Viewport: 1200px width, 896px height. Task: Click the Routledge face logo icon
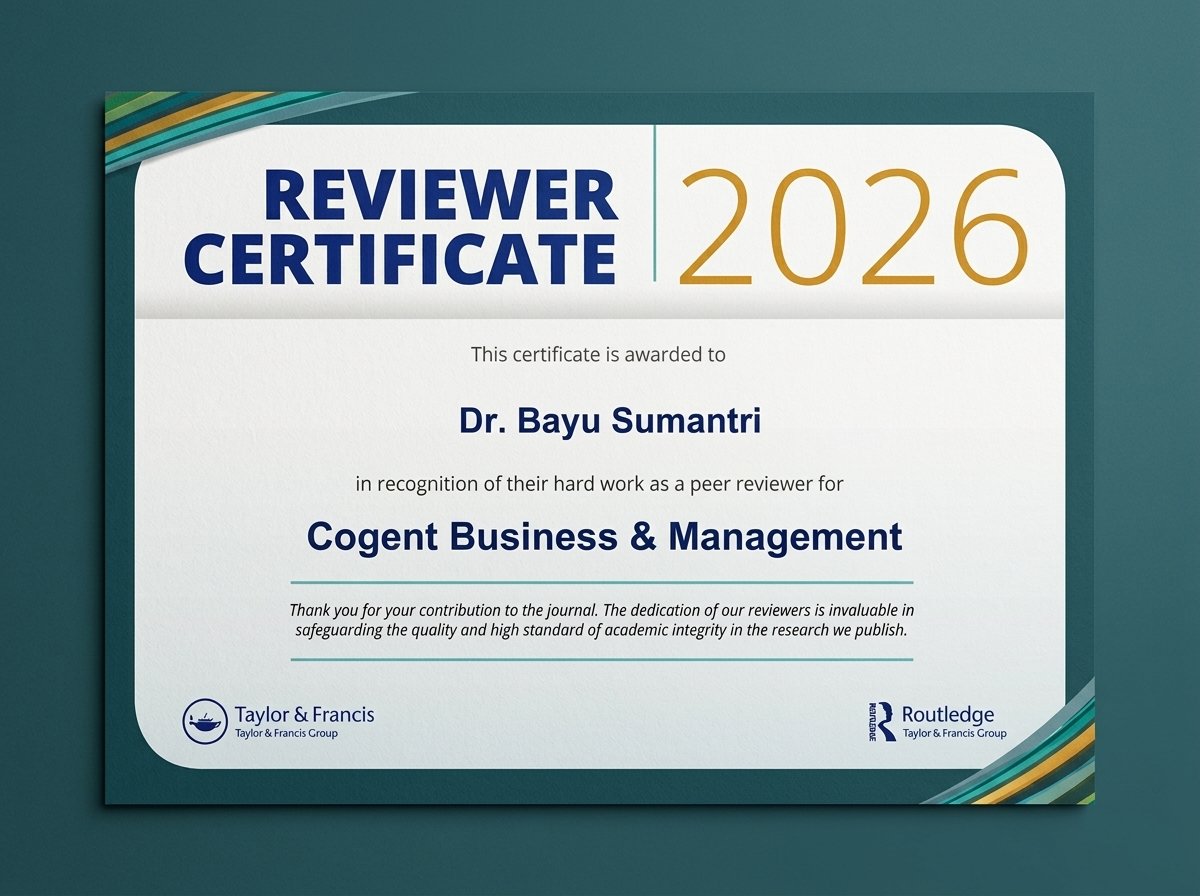tap(883, 721)
